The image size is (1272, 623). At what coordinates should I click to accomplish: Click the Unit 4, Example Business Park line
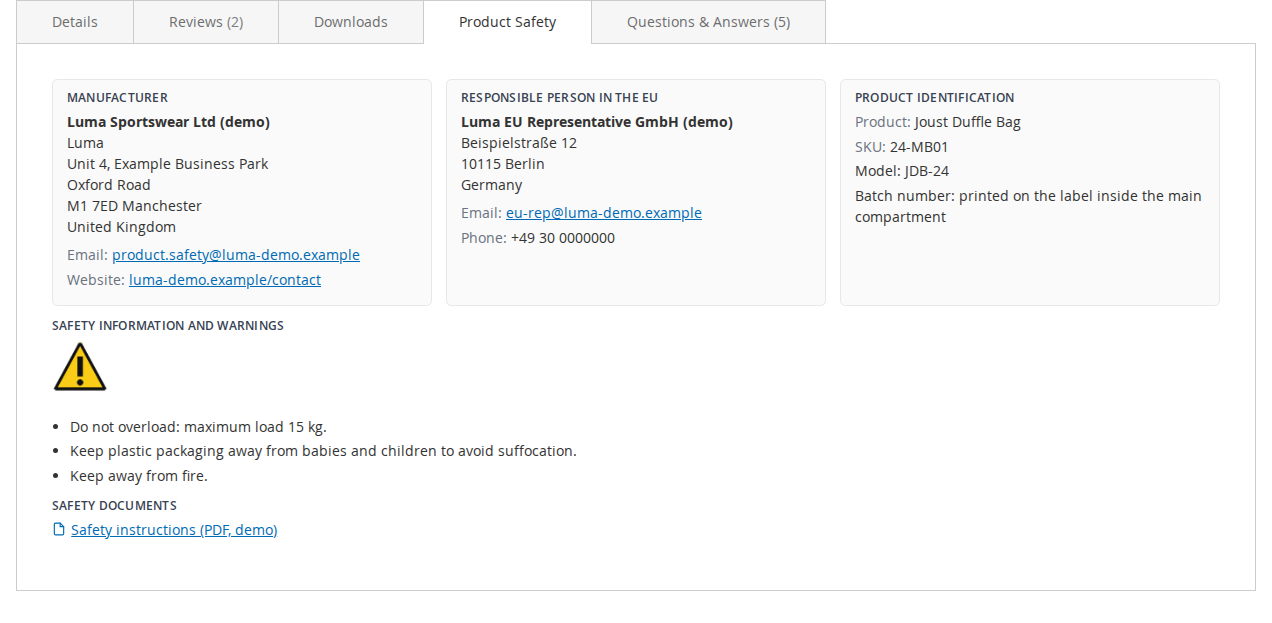[168, 164]
